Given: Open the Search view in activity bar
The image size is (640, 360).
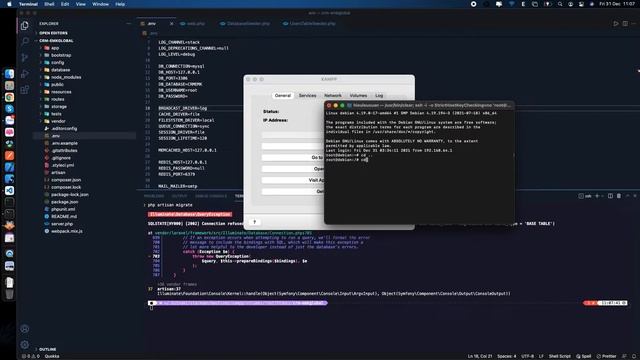Looking at the screenshot, I should coord(24,41).
